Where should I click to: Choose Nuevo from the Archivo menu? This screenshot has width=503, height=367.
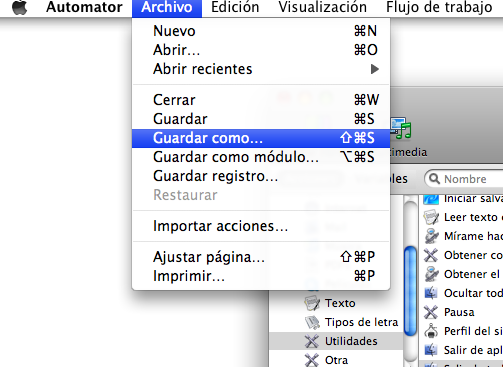tap(261, 31)
